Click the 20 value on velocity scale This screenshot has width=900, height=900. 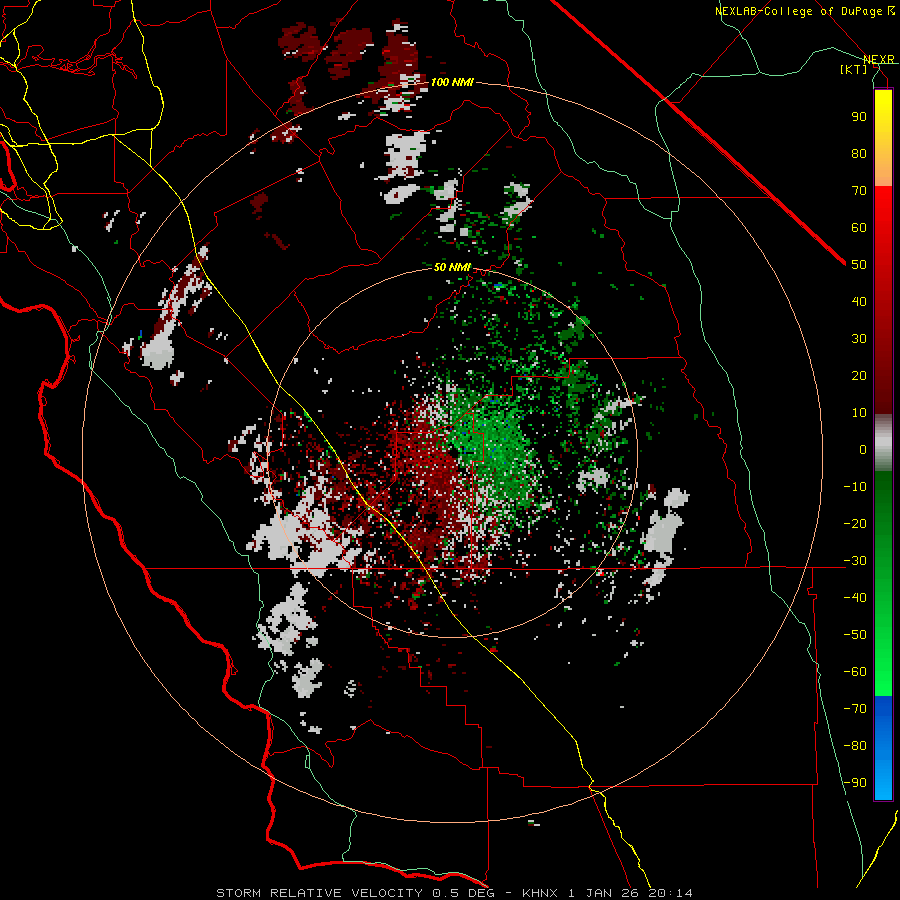[859, 375]
